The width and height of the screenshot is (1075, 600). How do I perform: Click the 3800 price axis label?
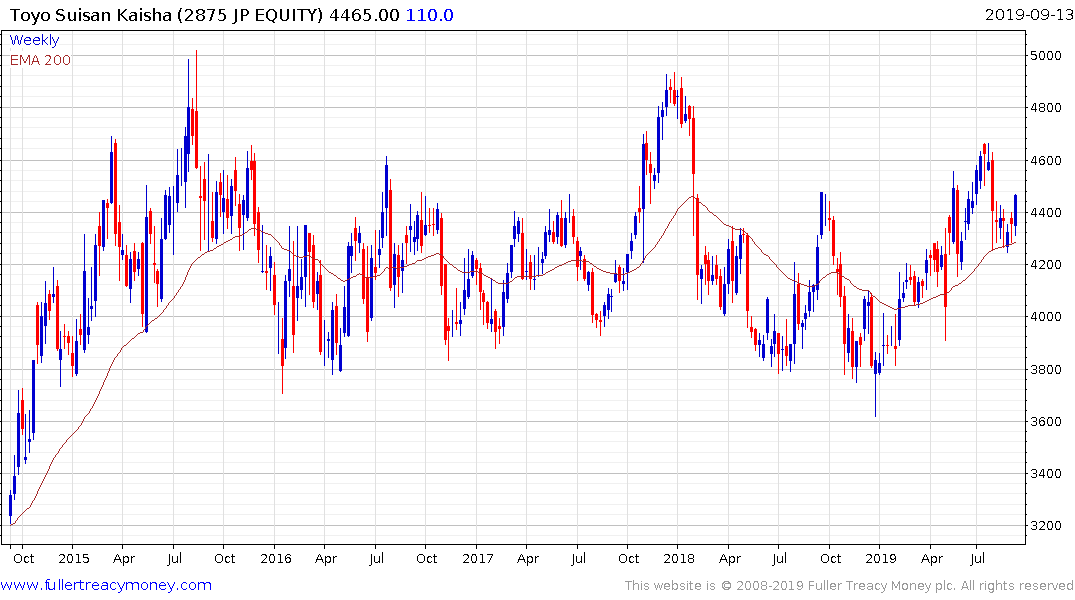coord(1046,370)
